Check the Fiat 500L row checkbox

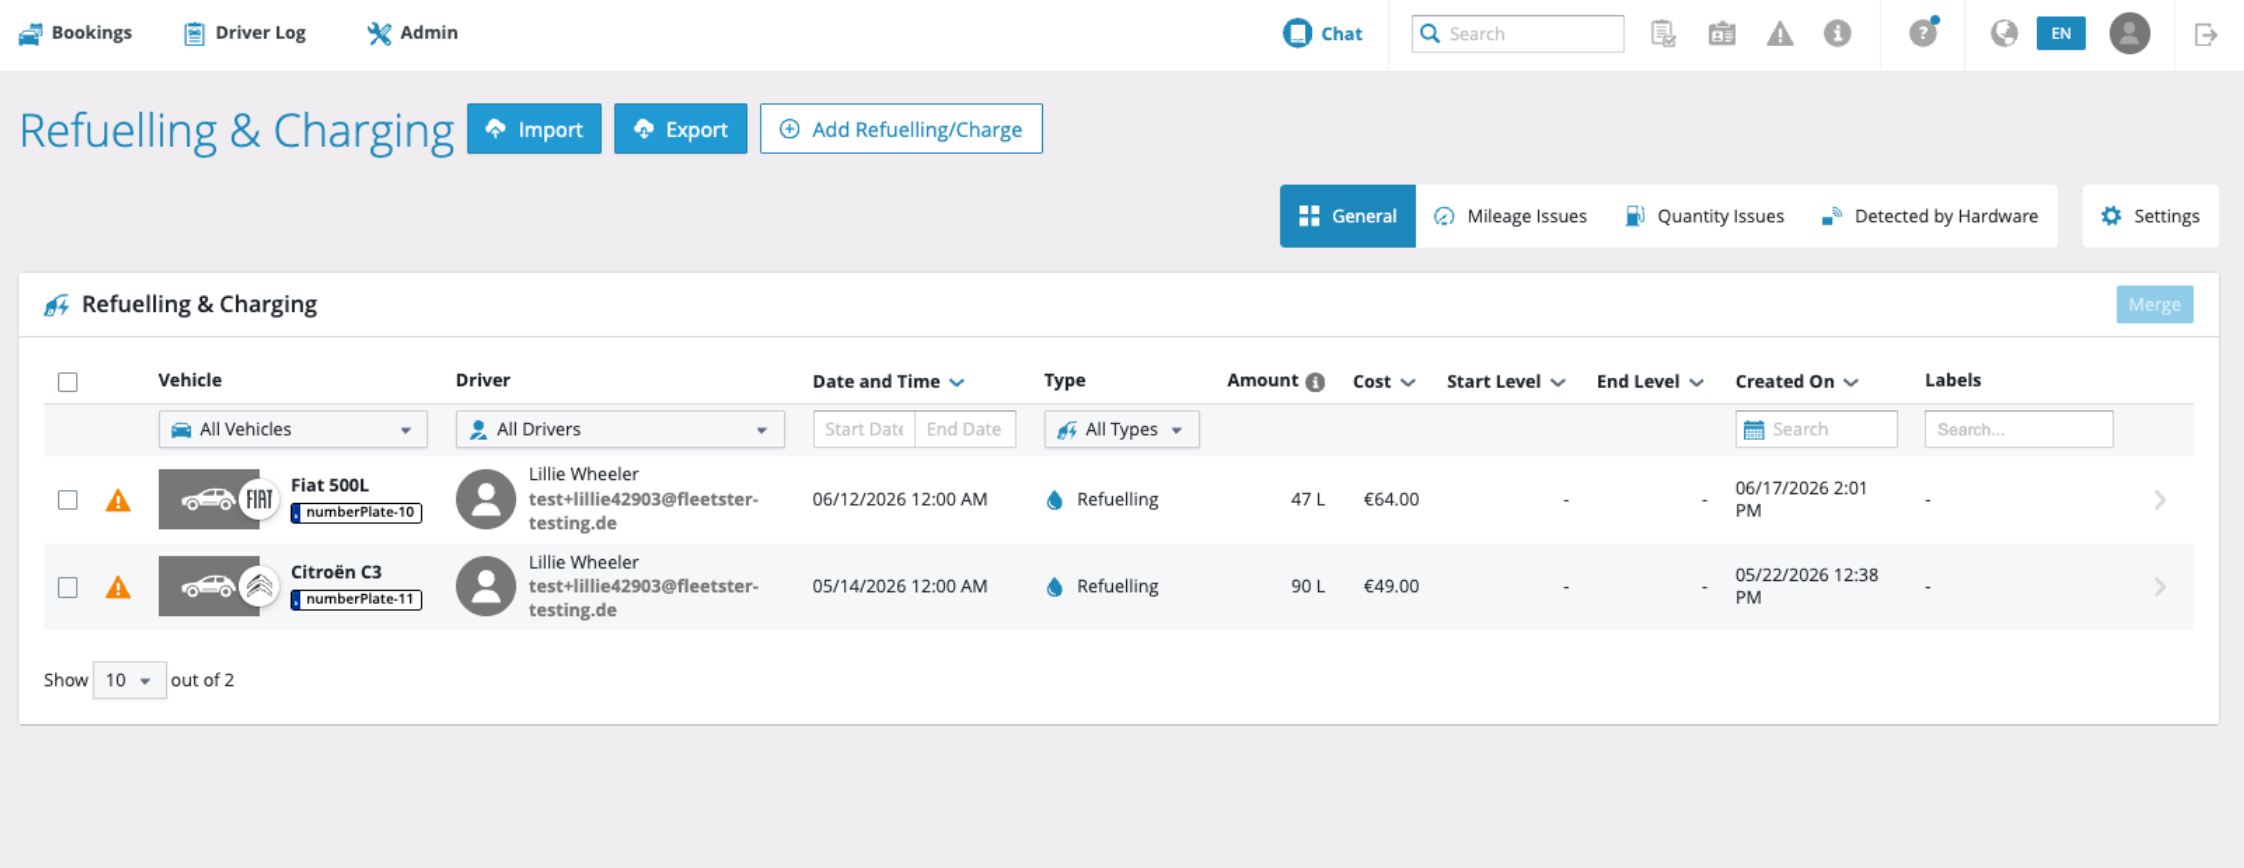pos(68,500)
